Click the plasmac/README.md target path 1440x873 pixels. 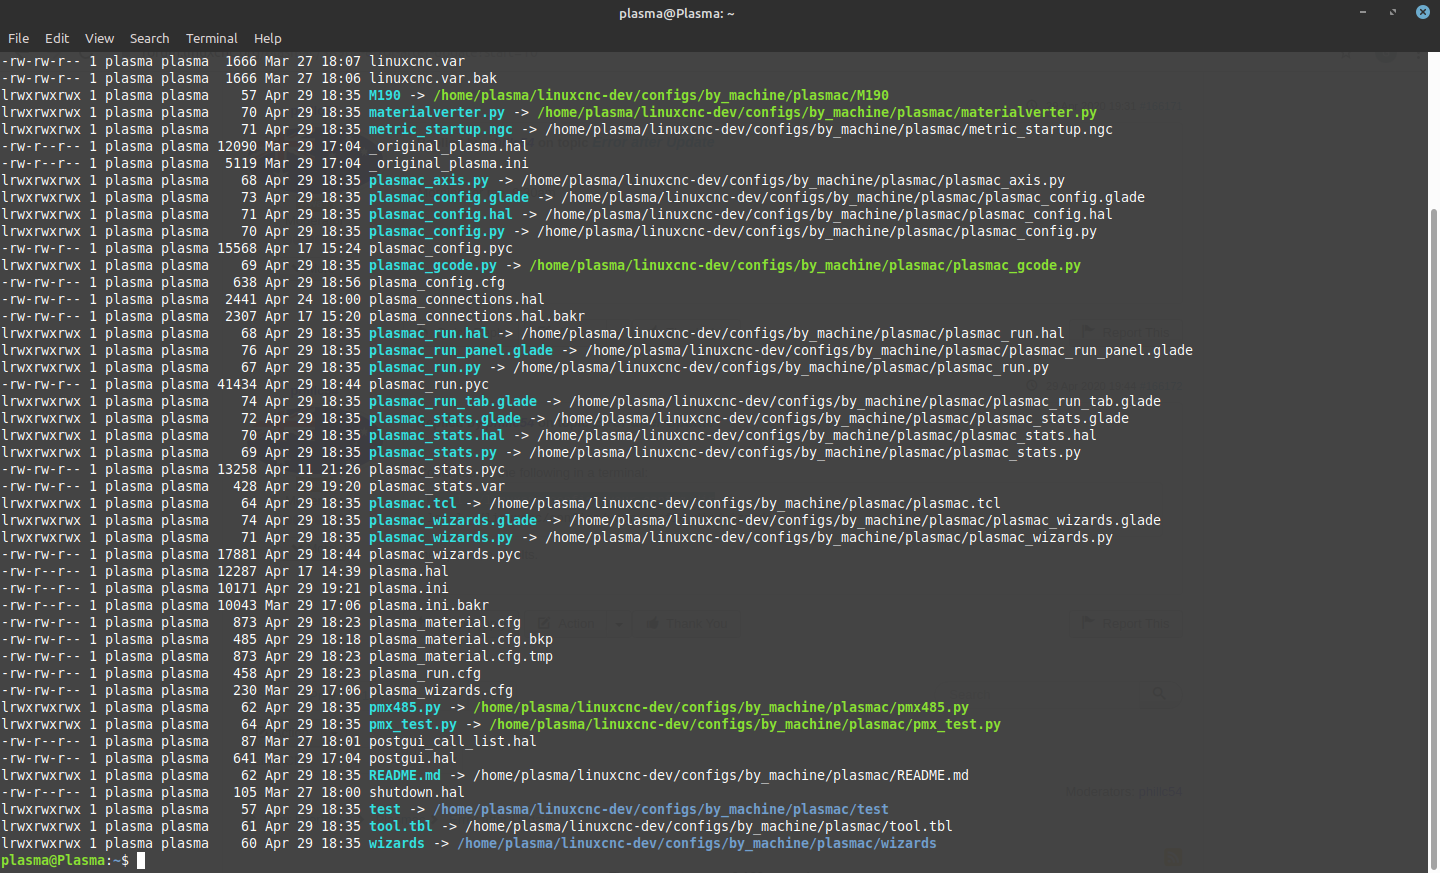pyautogui.click(x=721, y=775)
